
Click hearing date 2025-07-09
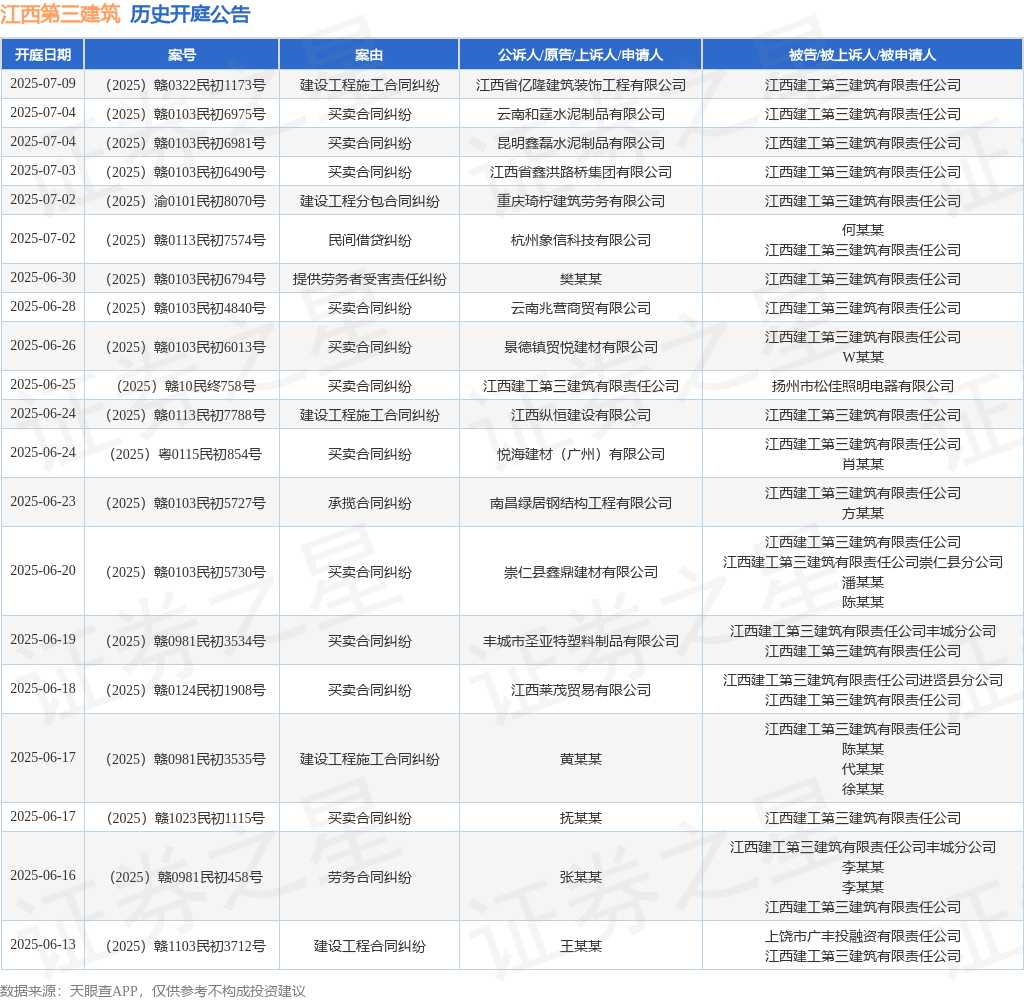(43, 84)
